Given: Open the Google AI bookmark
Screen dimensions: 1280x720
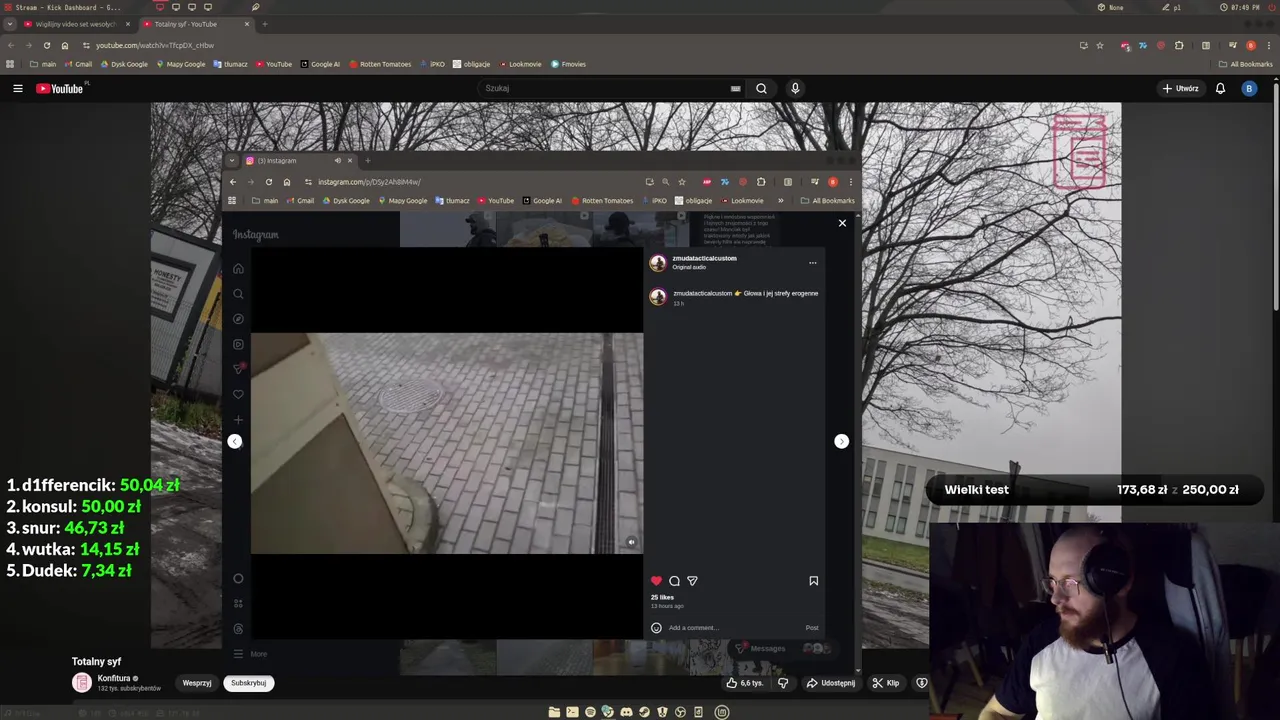Looking at the screenshot, I should (320, 64).
